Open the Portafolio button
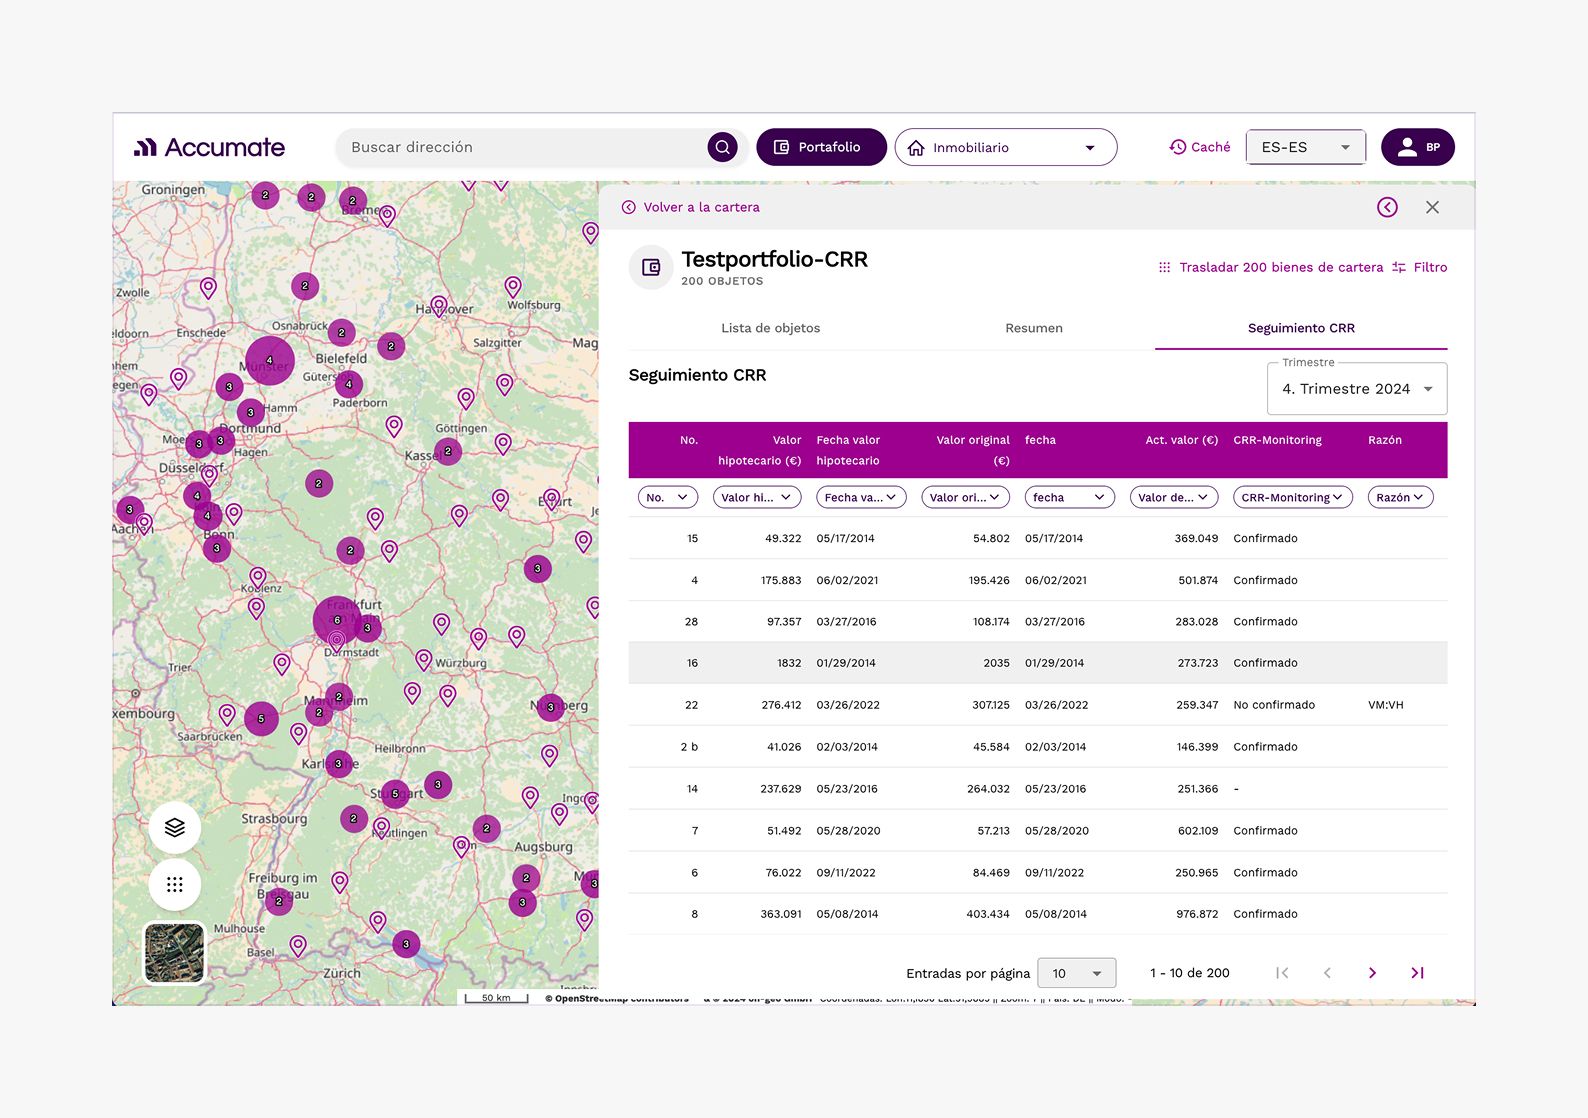The width and height of the screenshot is (1588, 1118). tap(821, 147)
